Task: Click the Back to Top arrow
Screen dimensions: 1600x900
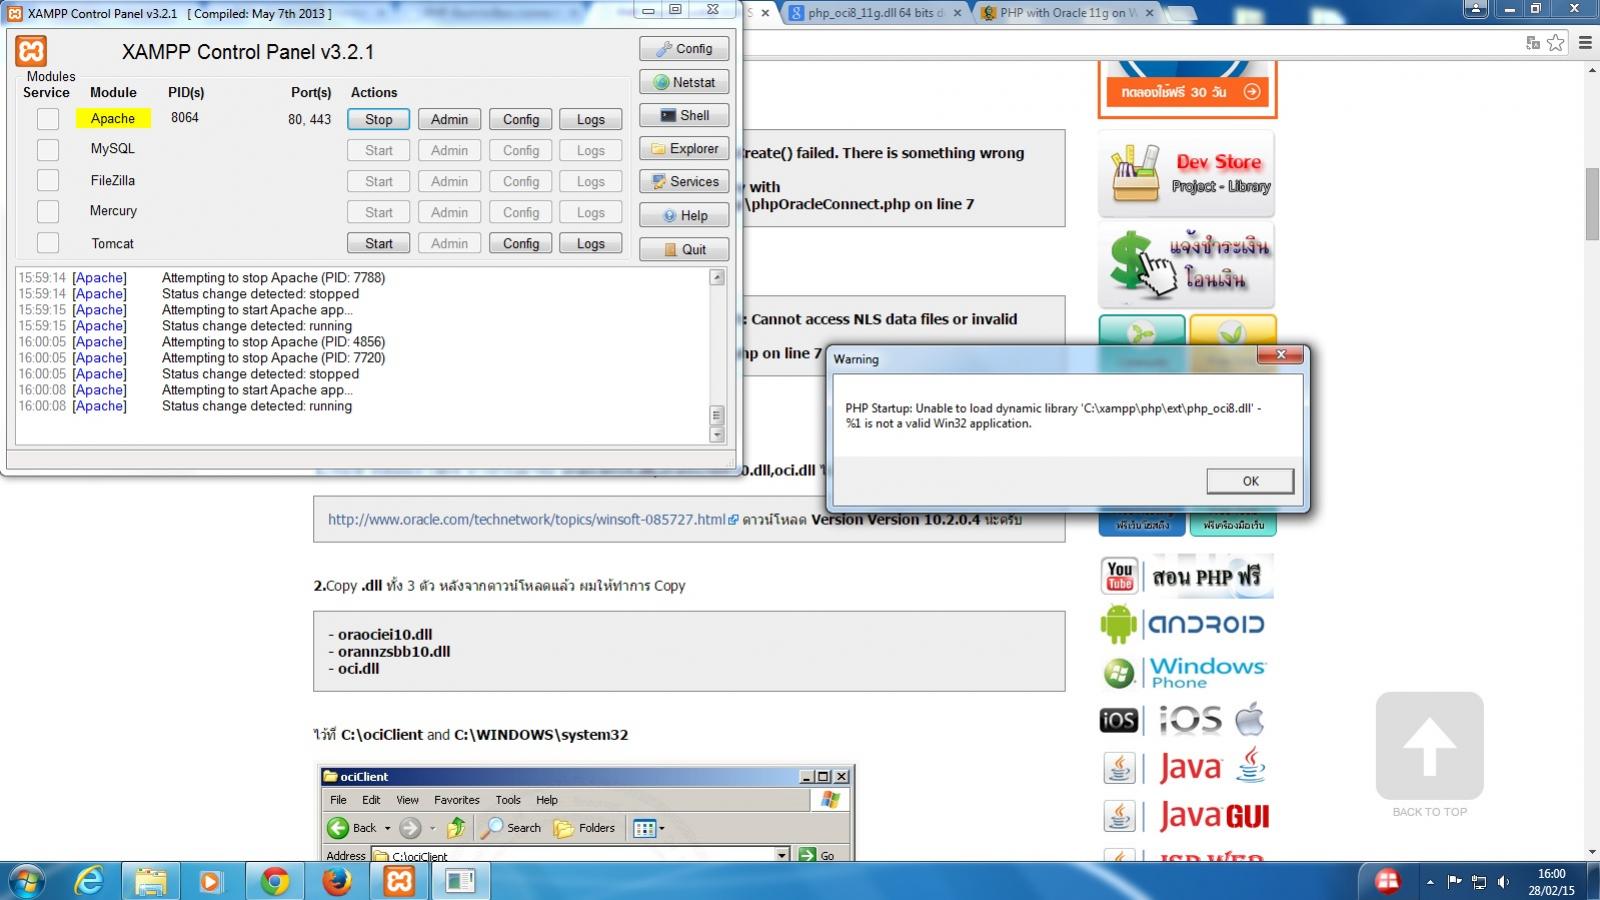Action: 1429,746
